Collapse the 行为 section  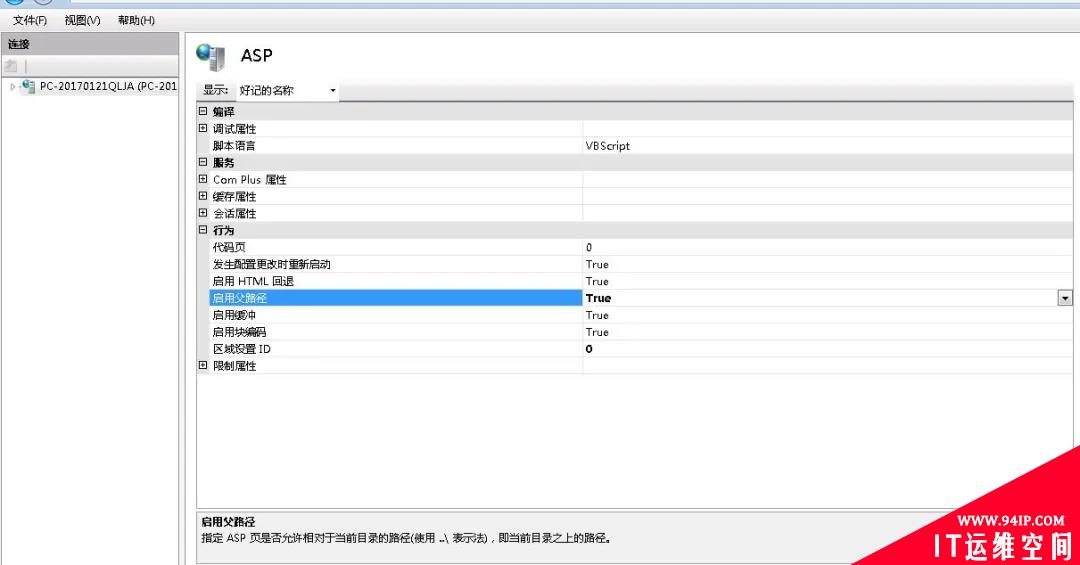coord(203,229)
